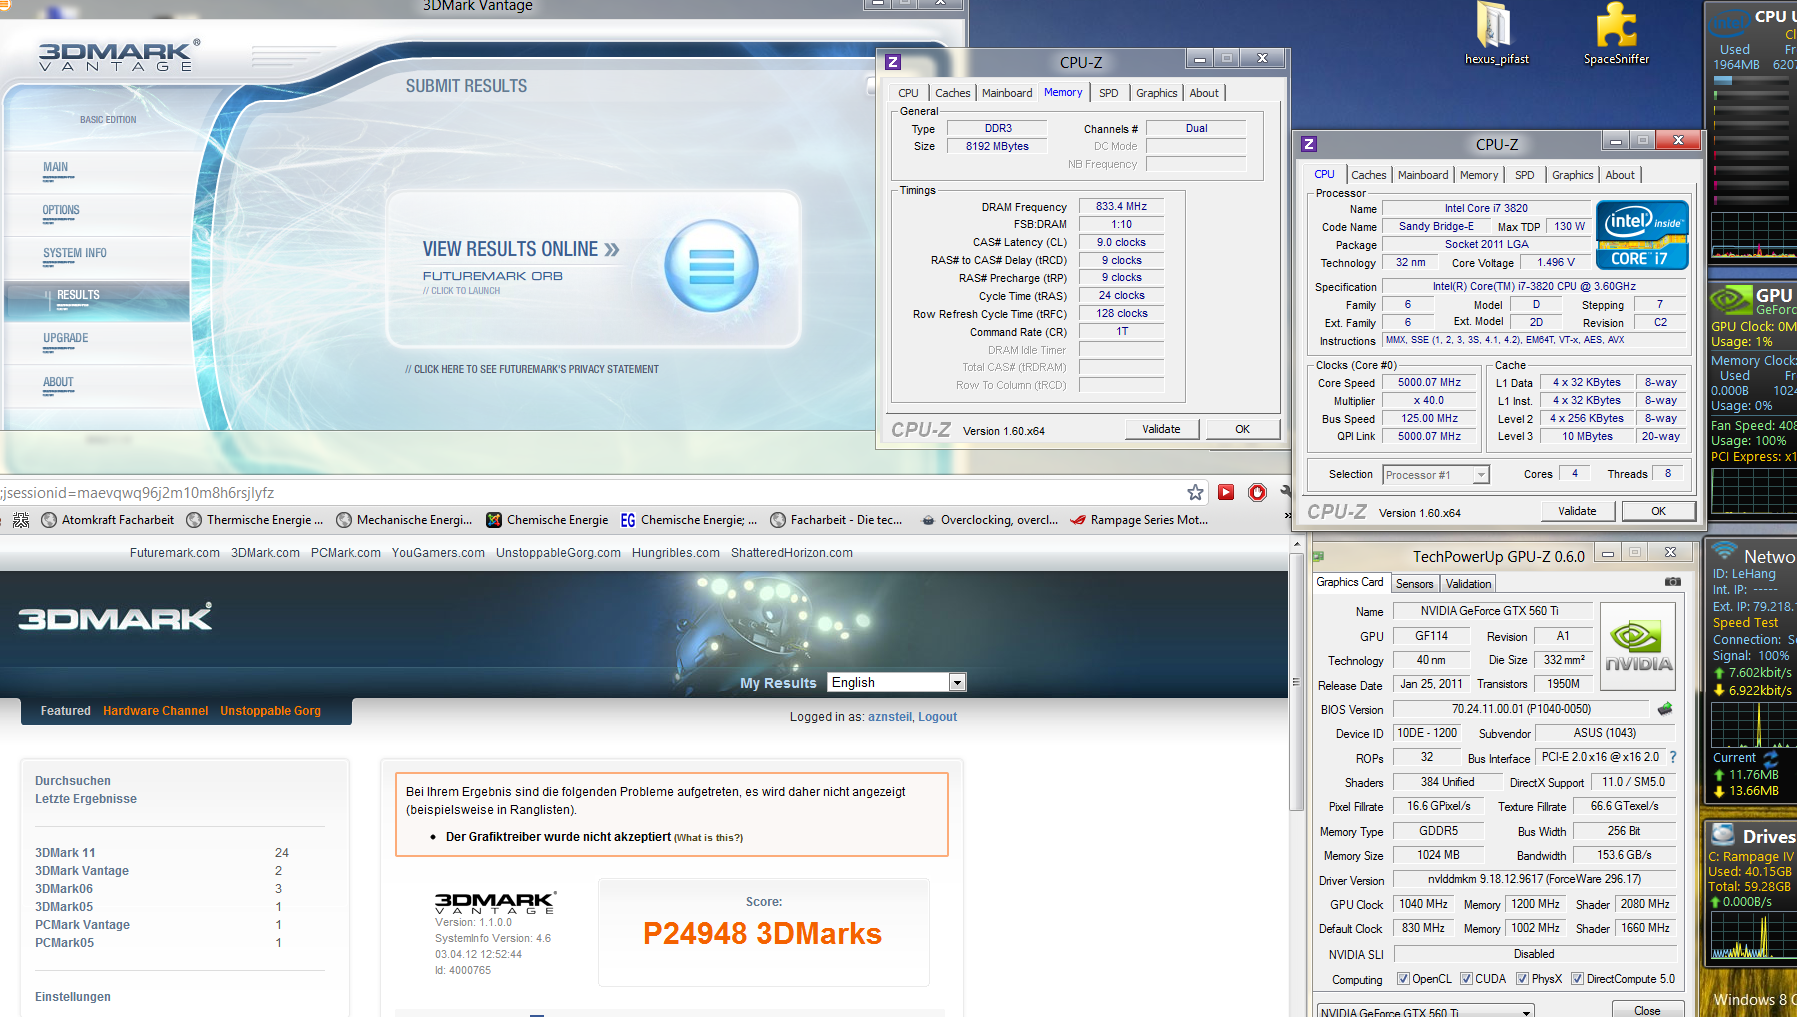
Task: Click the Bus Interface question mark icon
Action: pos(1673,757)
